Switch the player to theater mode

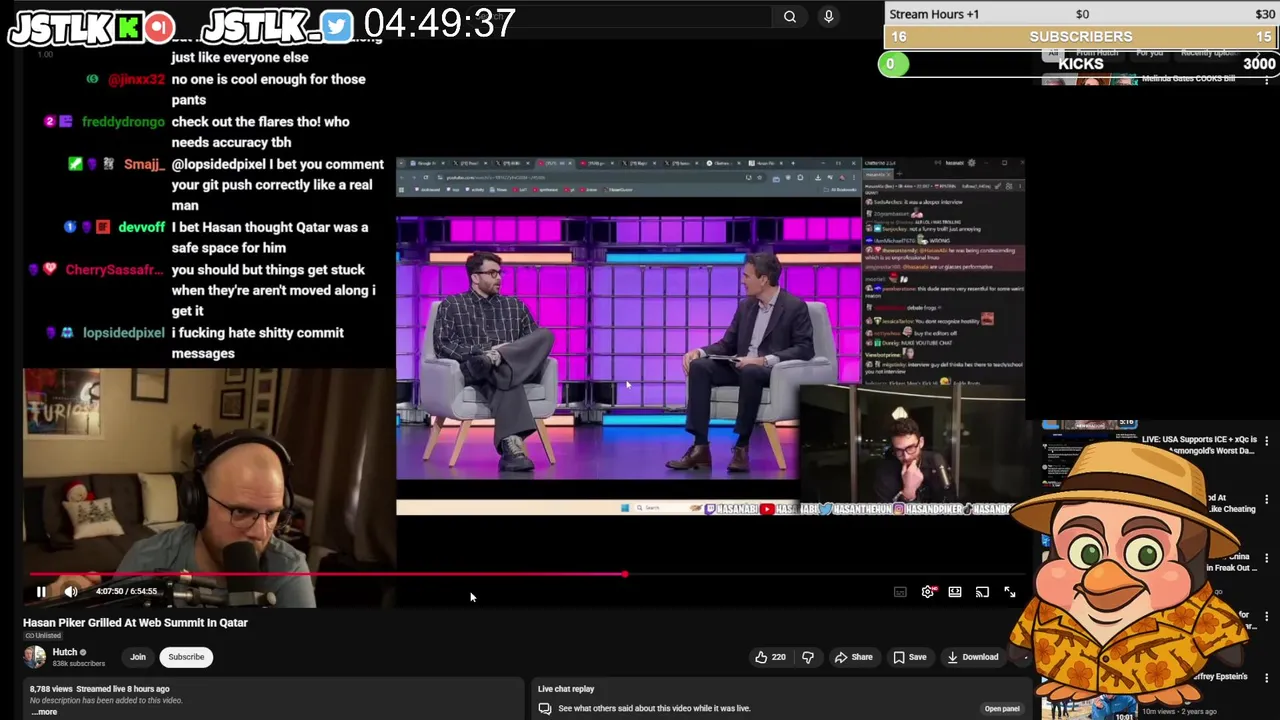coord(955,592)
